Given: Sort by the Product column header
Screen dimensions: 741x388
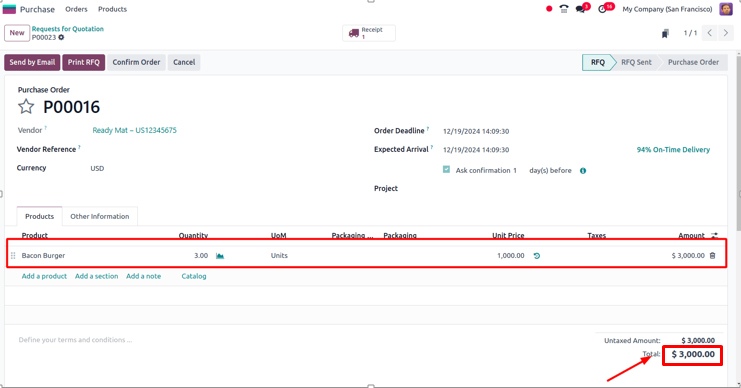Looking at the screenshot, I should click(x=34, y=235).
